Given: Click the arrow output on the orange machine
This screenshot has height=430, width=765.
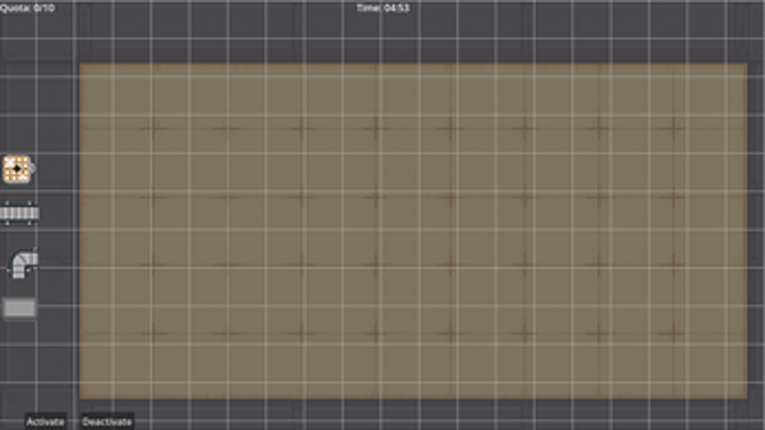Looking at the screenshot, I should tap(33, 169).
